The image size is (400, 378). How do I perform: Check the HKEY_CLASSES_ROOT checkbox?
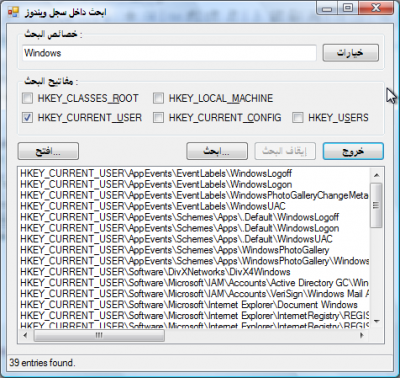[27, 98]
